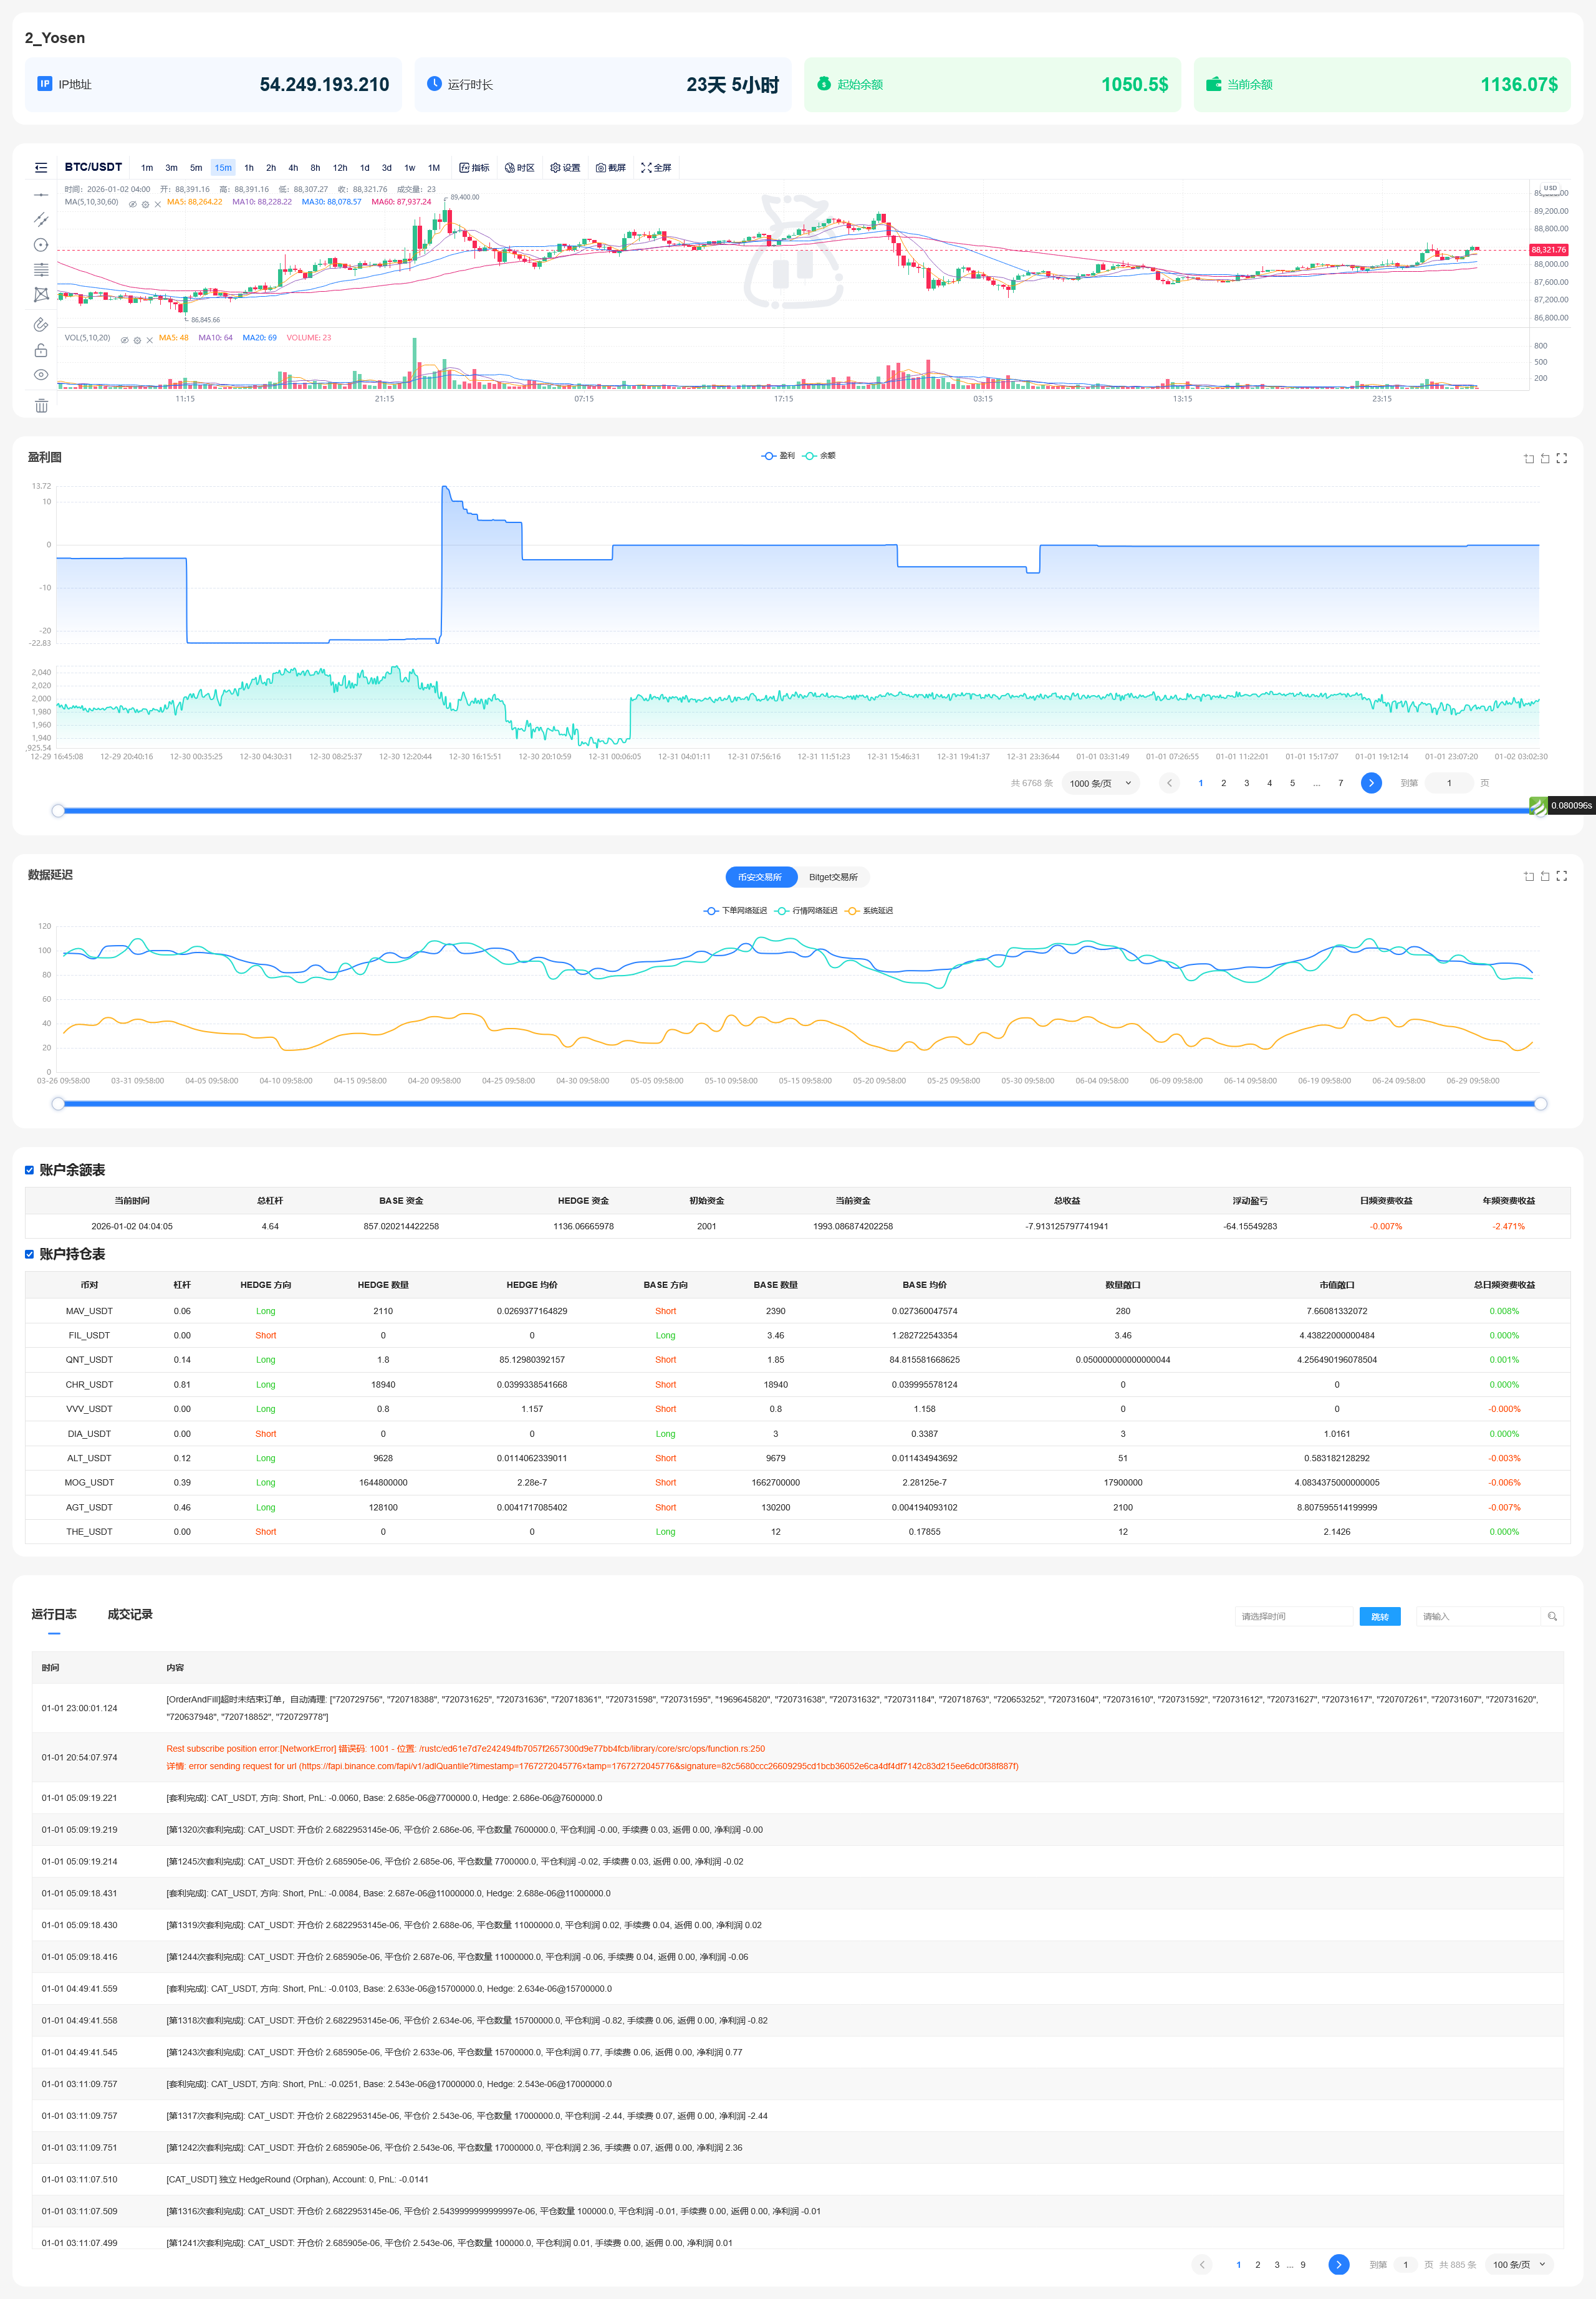Uncheck the 账户余额表 checkbox
The image size is (1596, 2299).
[30, 1170]
